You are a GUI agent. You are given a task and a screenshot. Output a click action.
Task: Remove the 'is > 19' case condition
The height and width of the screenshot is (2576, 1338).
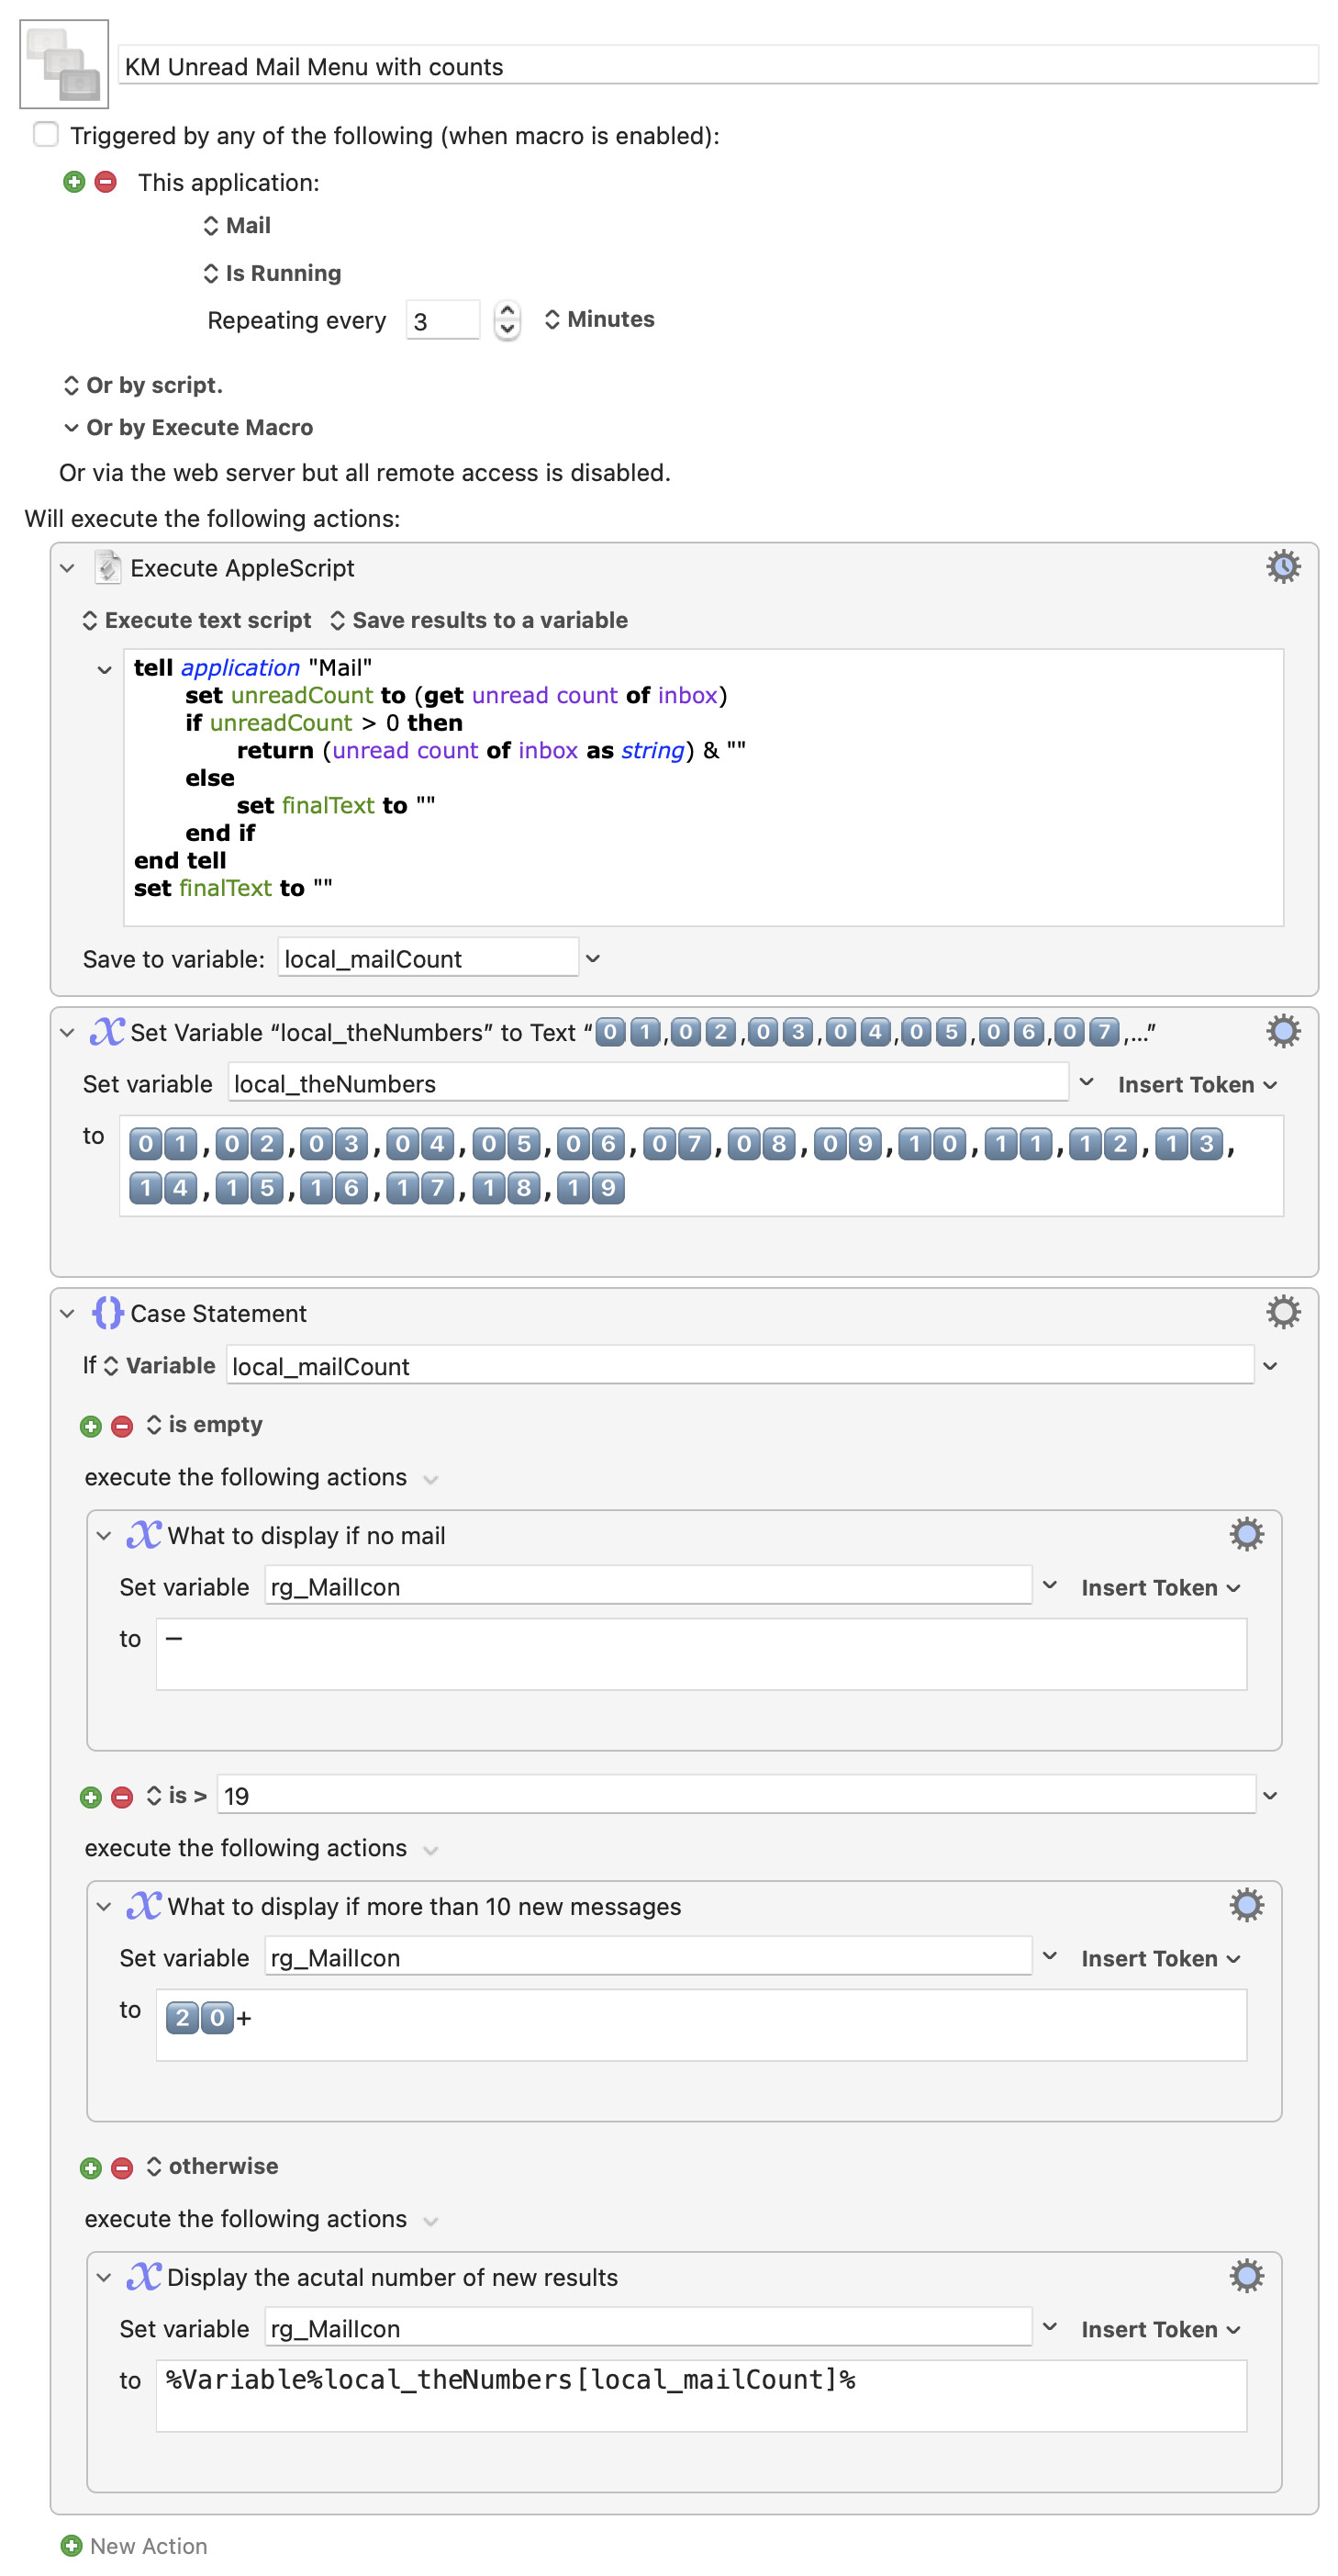pos(122,1797)
